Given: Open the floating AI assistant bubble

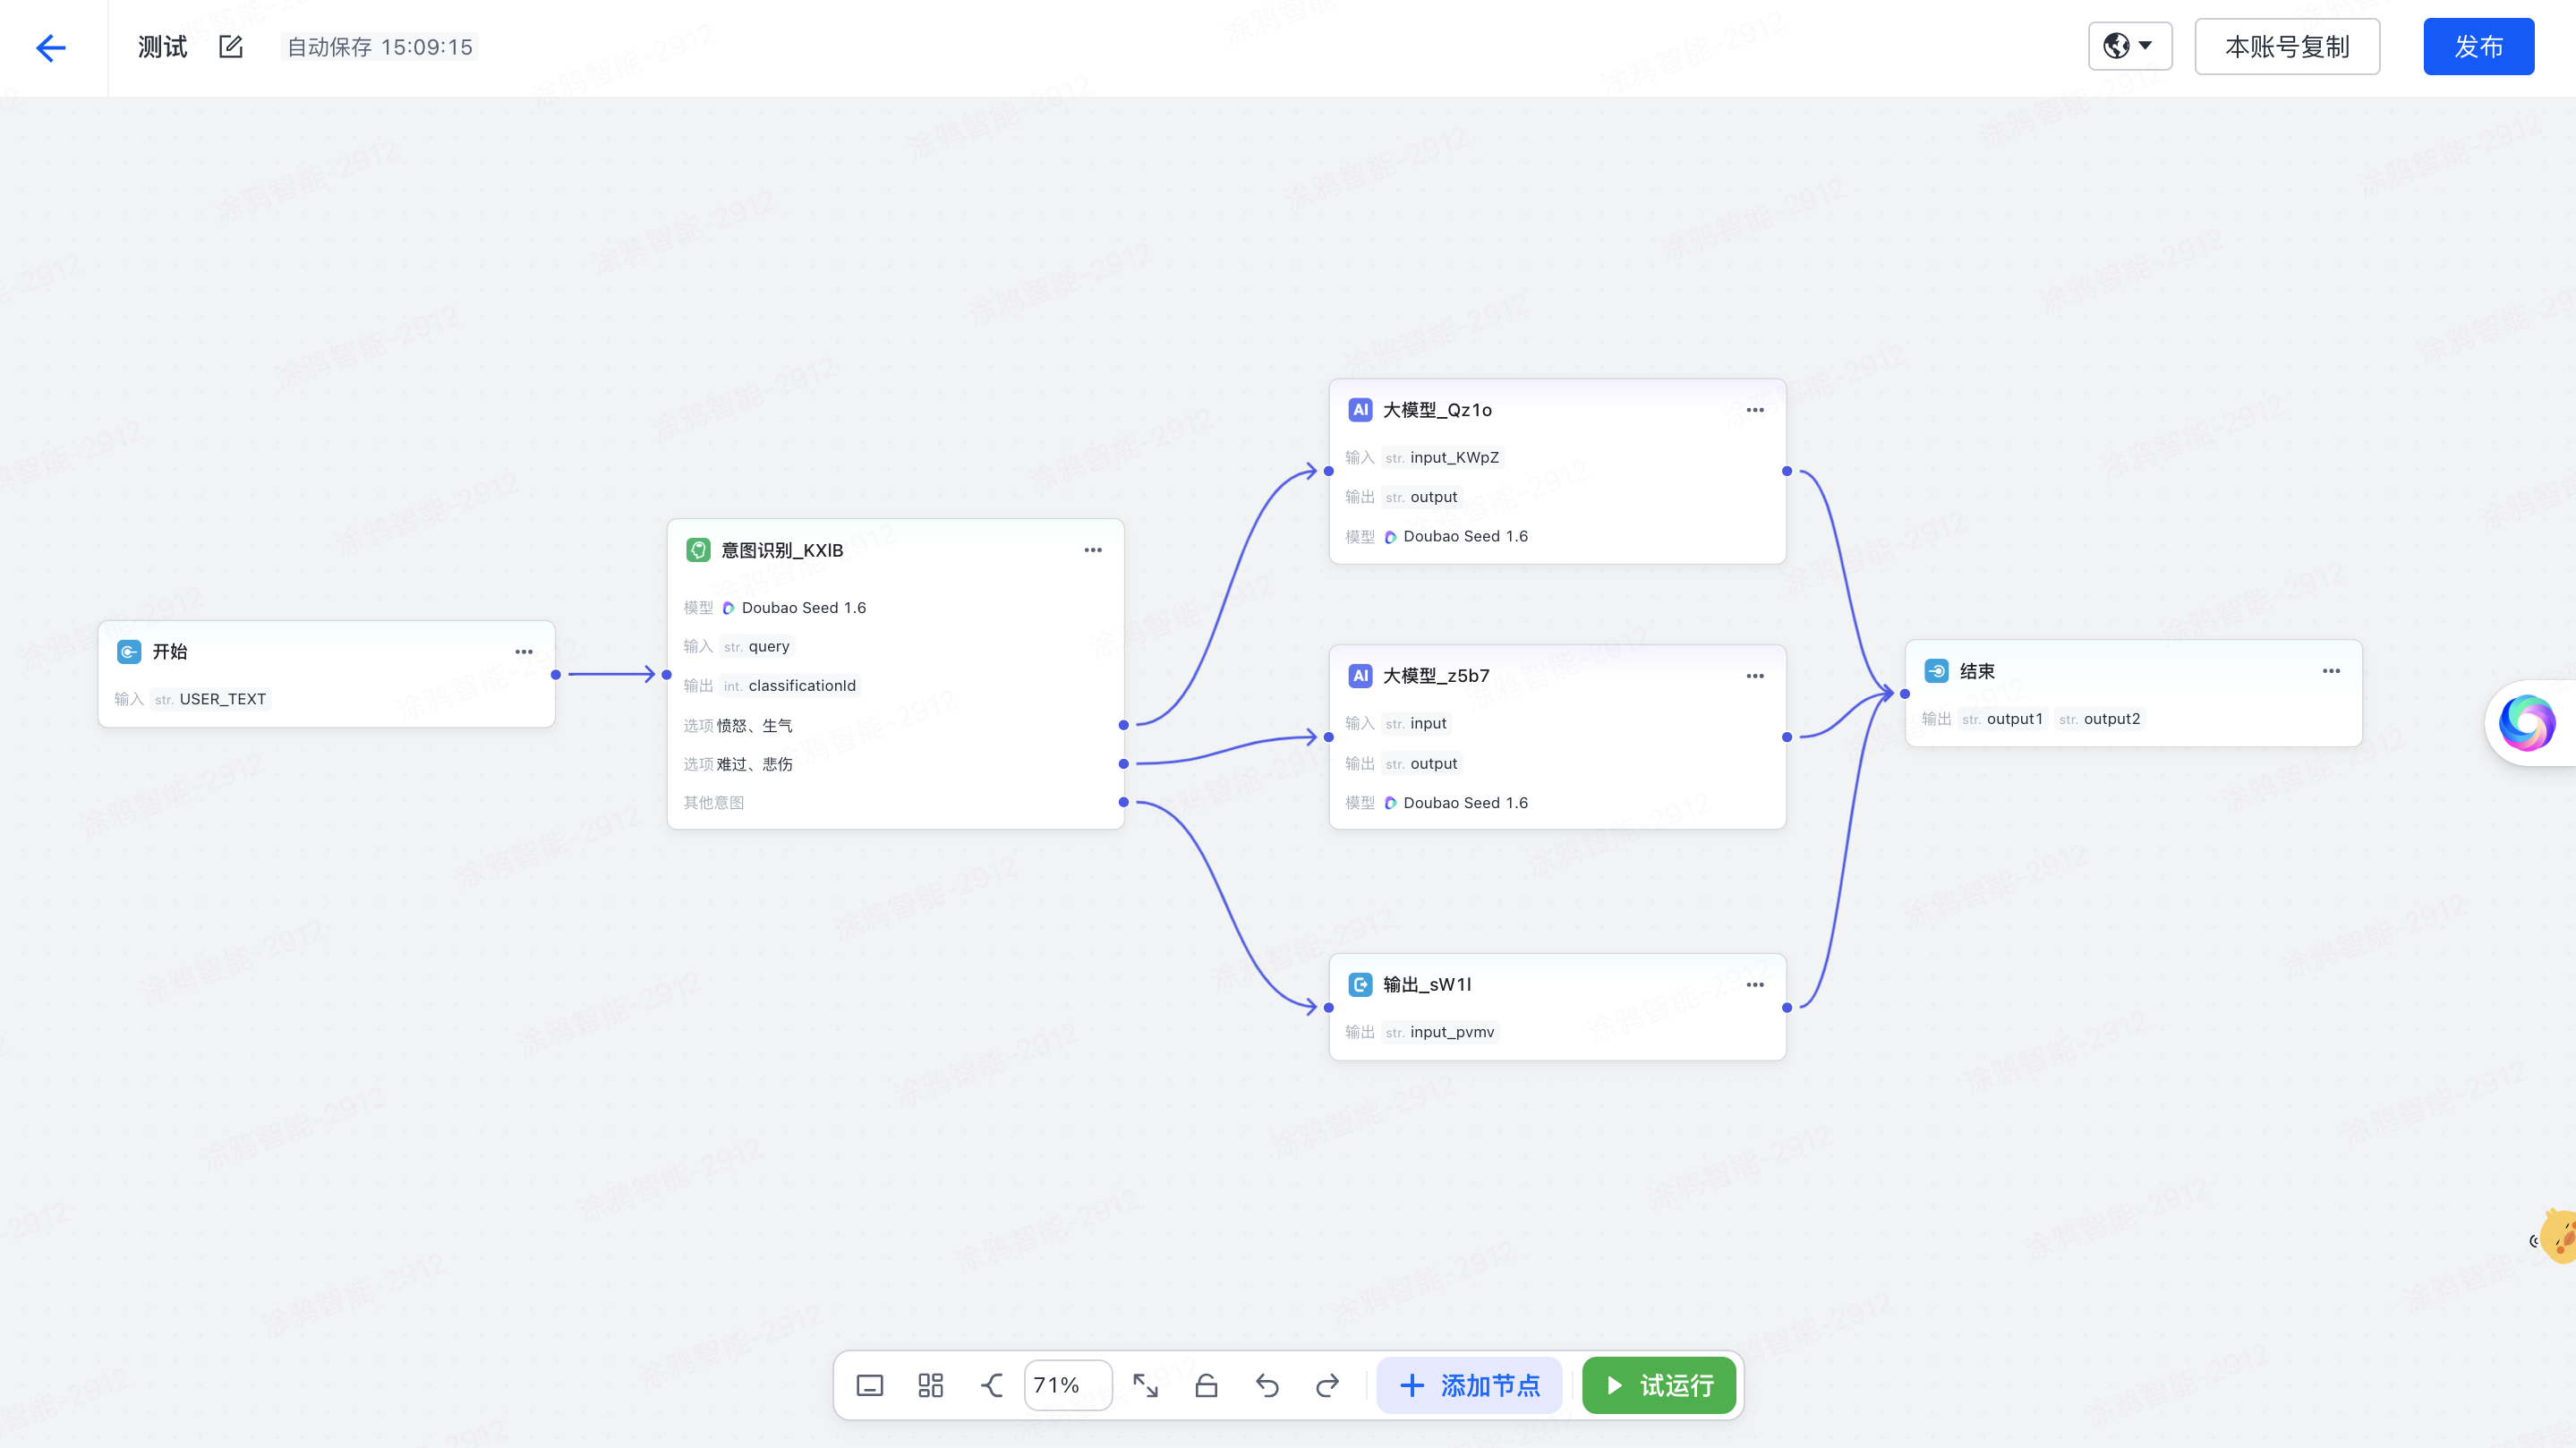Looking at the screenshot, I should coord(2527,722).
